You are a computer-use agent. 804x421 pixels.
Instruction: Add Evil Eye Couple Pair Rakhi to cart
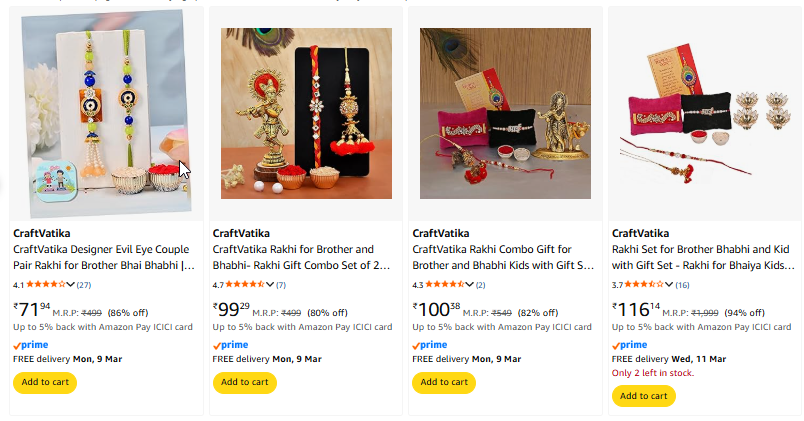[x=45, y=382]
